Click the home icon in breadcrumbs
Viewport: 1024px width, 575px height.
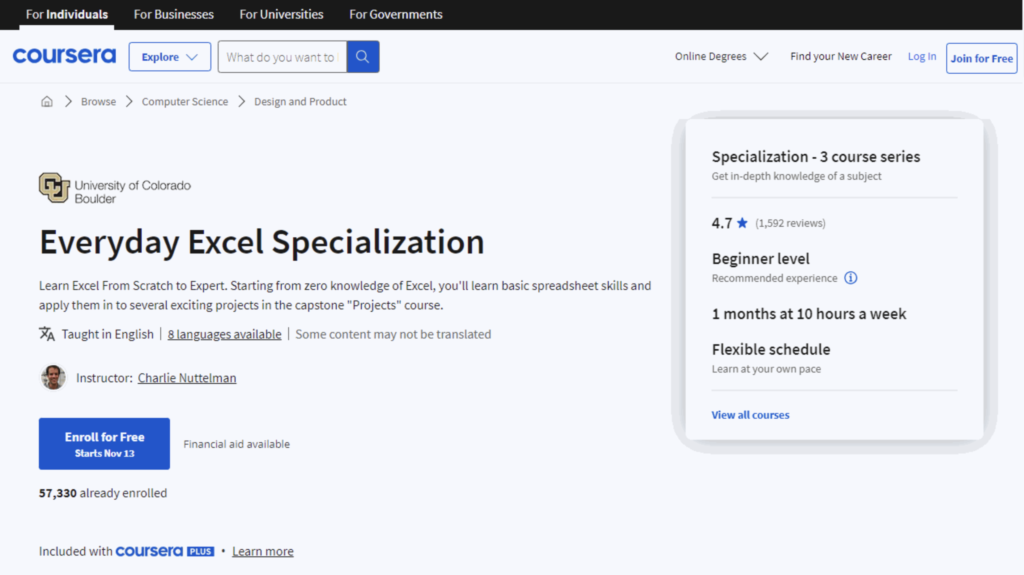tap(47, 102)
